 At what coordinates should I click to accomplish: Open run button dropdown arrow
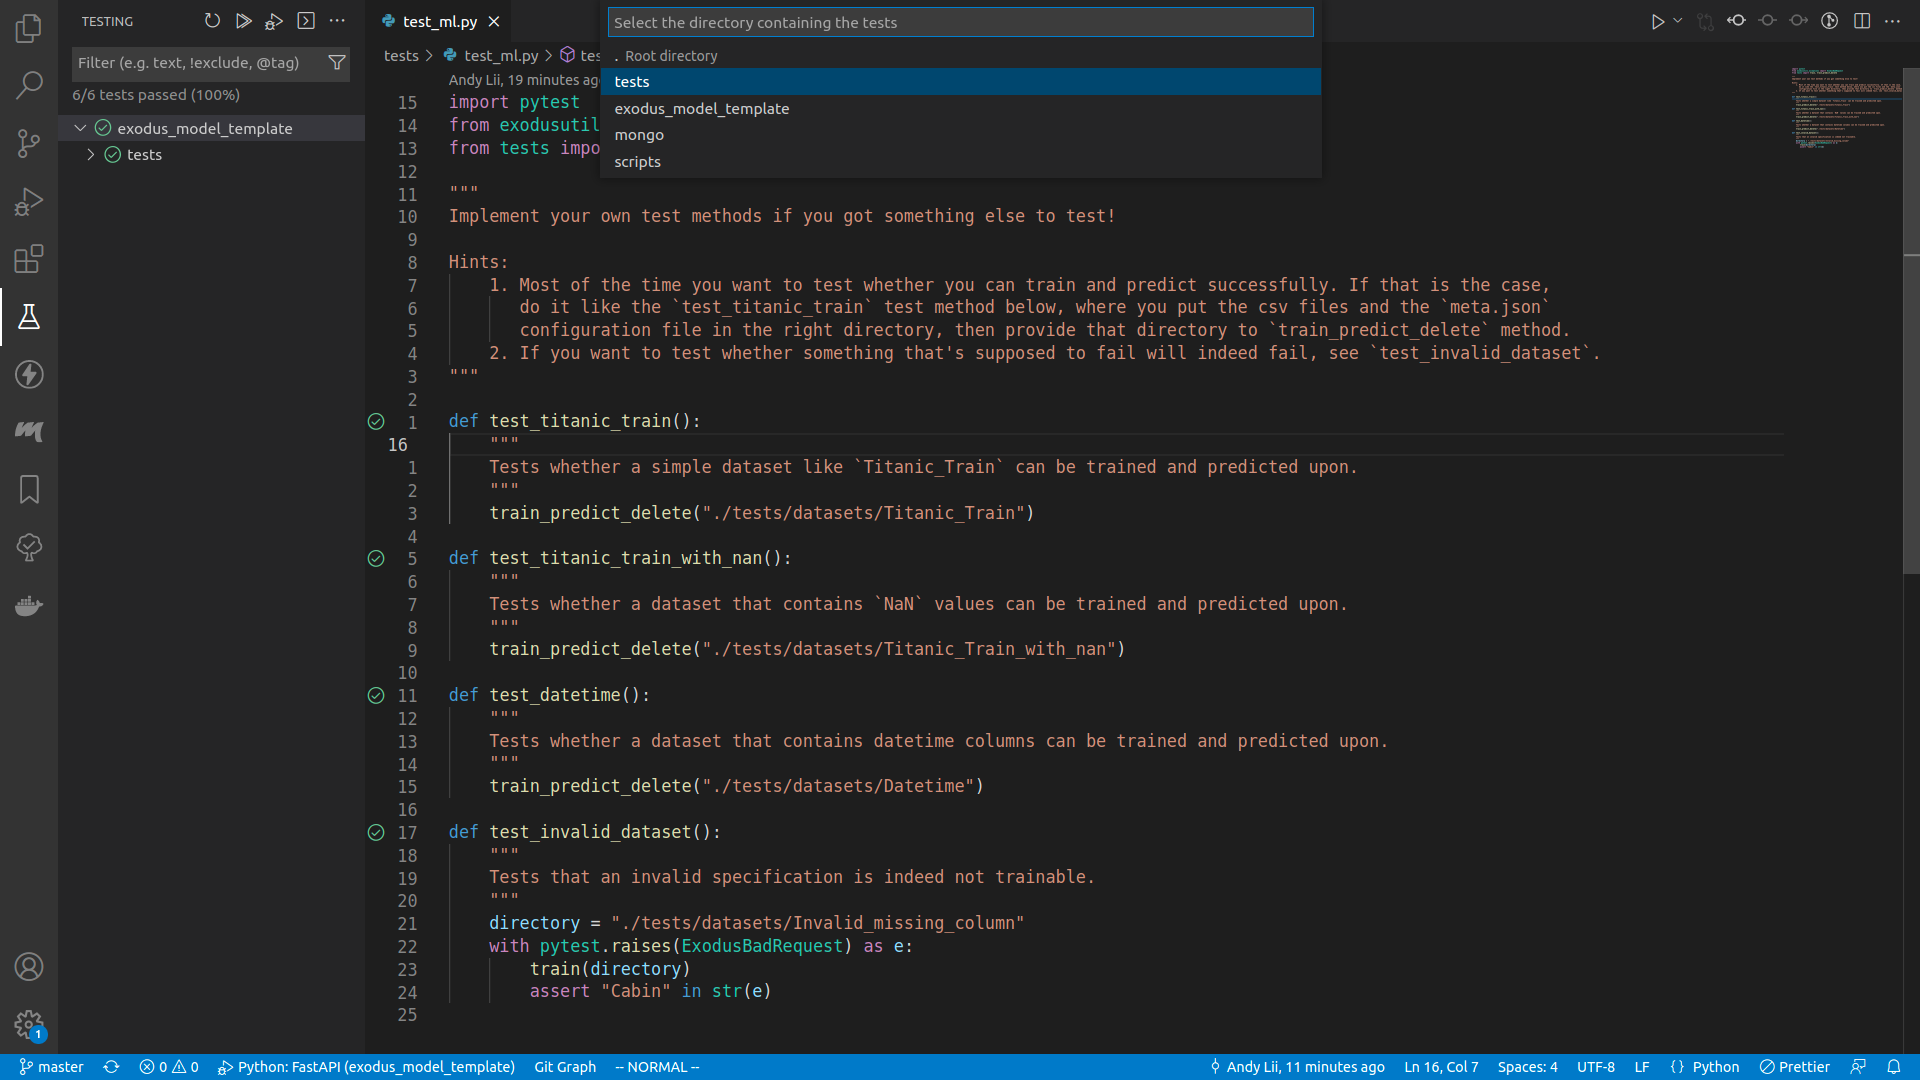coord(1678,21)
